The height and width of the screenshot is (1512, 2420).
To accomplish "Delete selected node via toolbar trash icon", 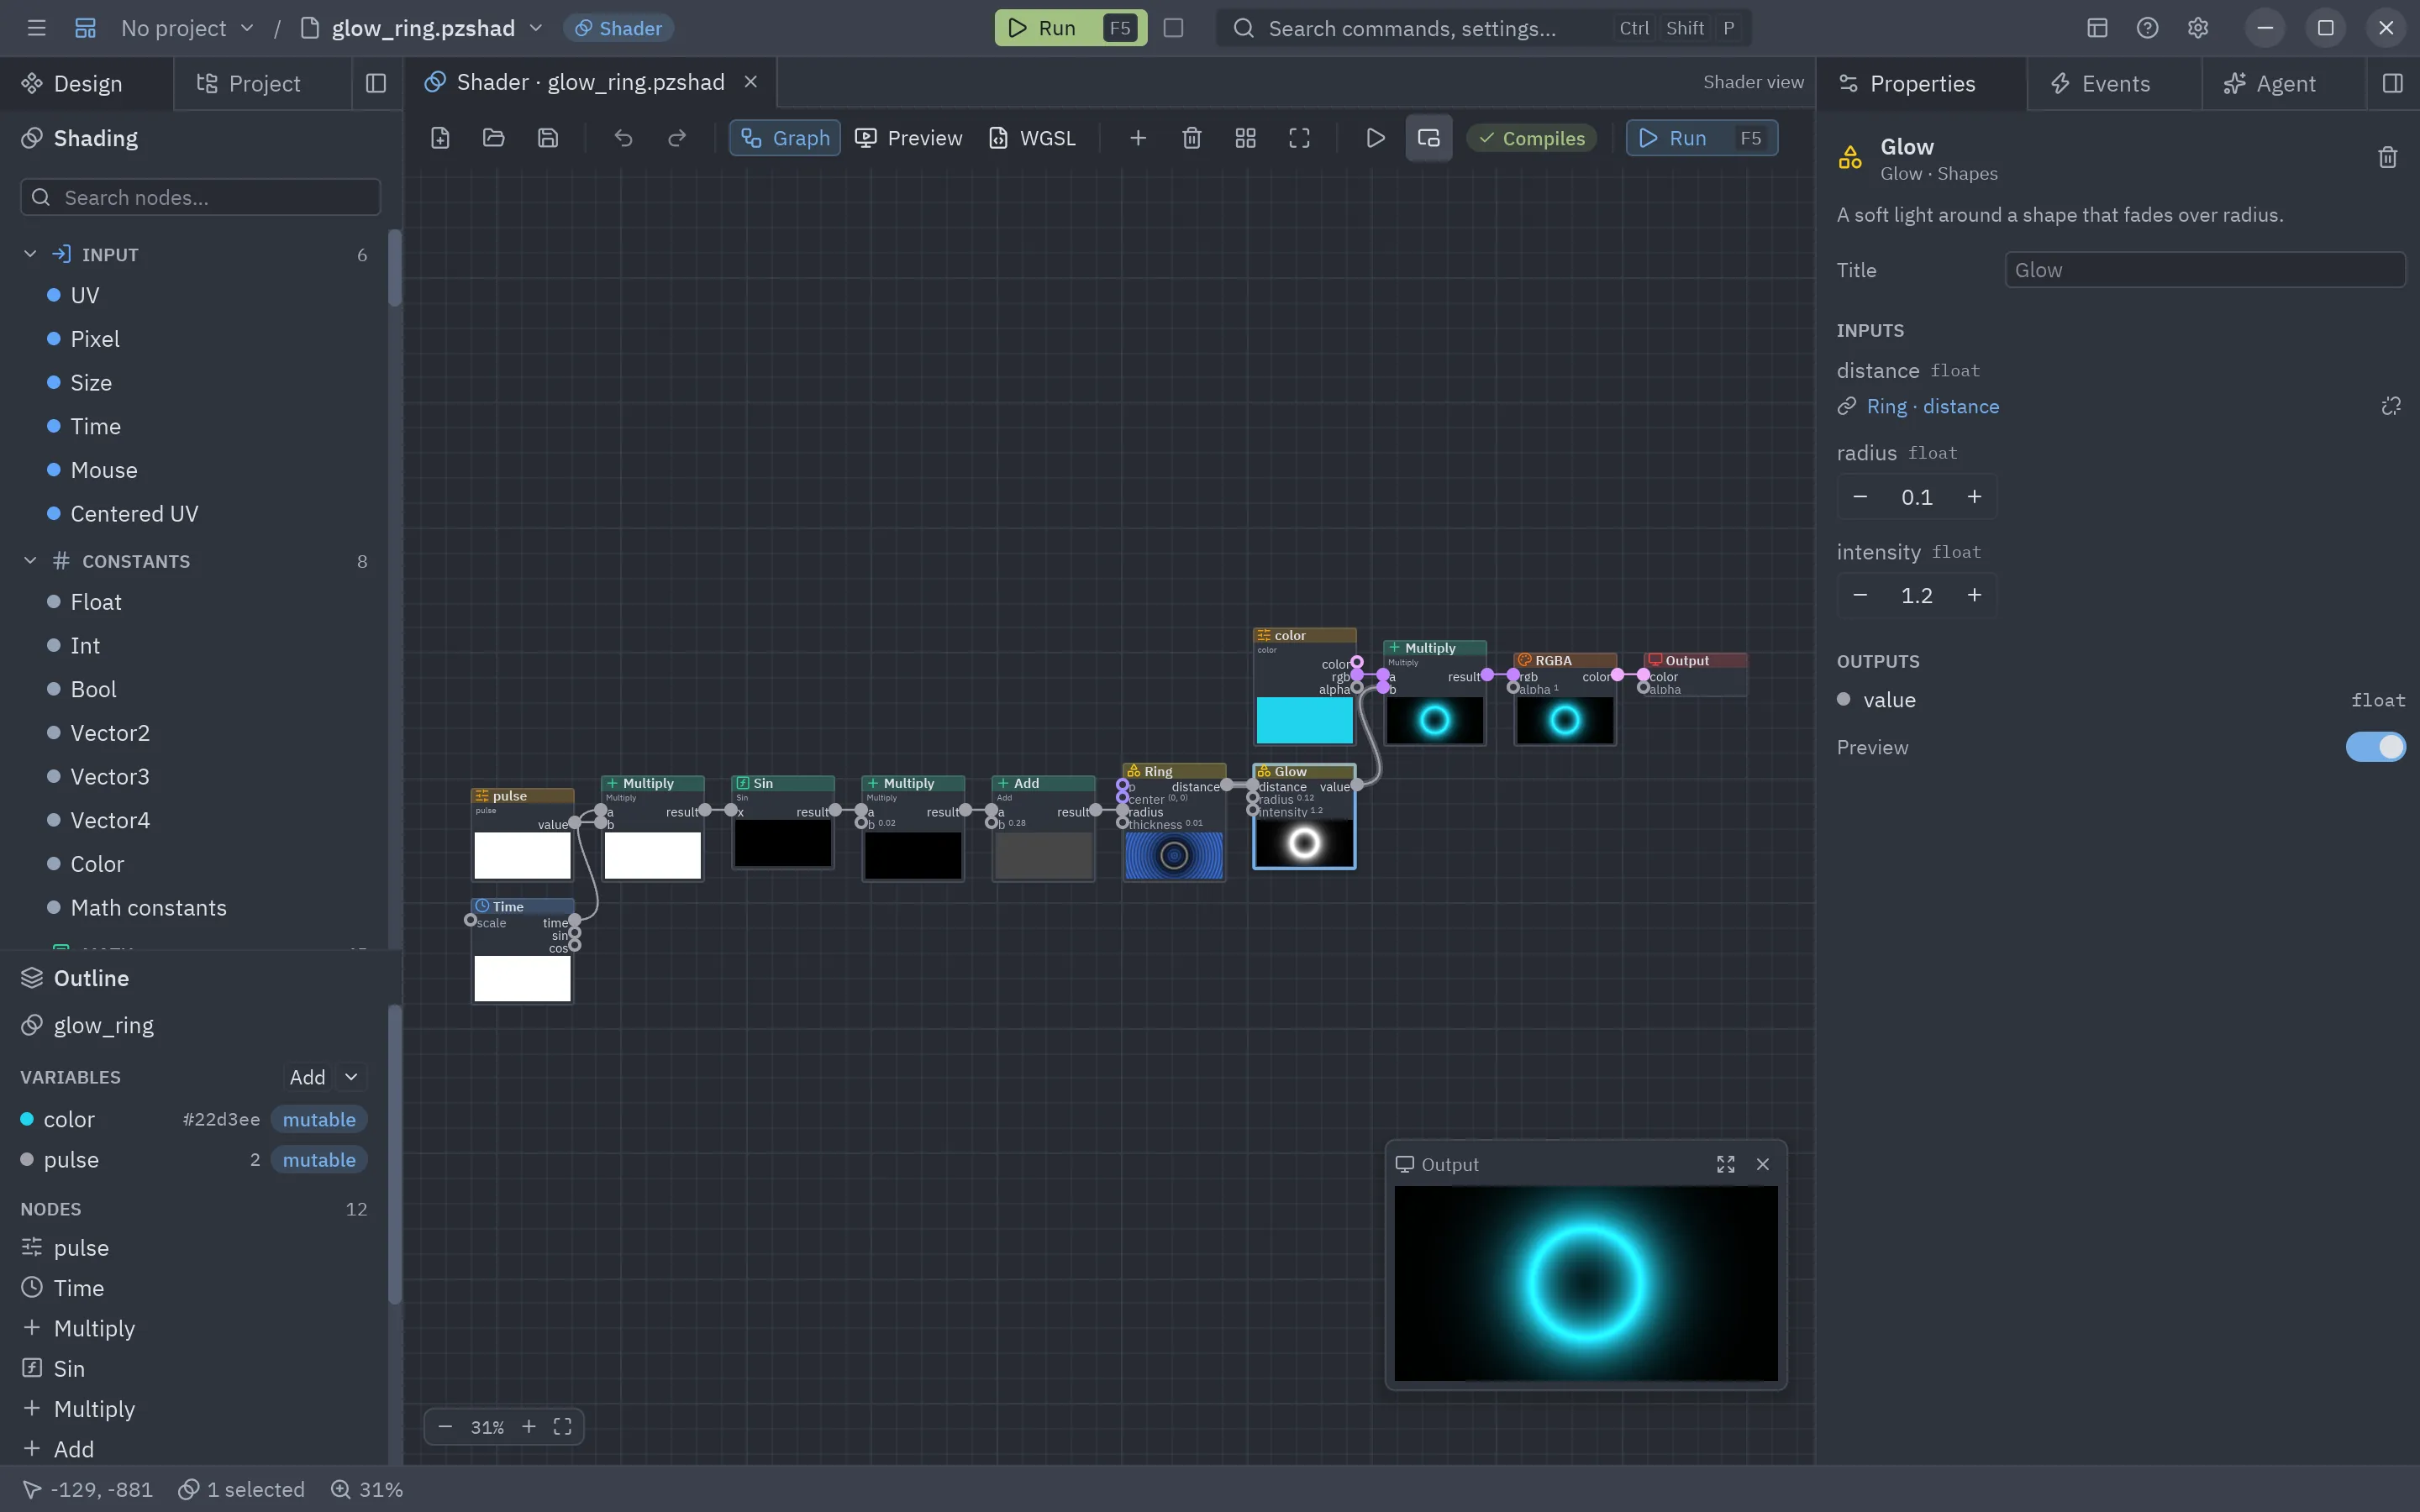I will tap(1192, 138).
